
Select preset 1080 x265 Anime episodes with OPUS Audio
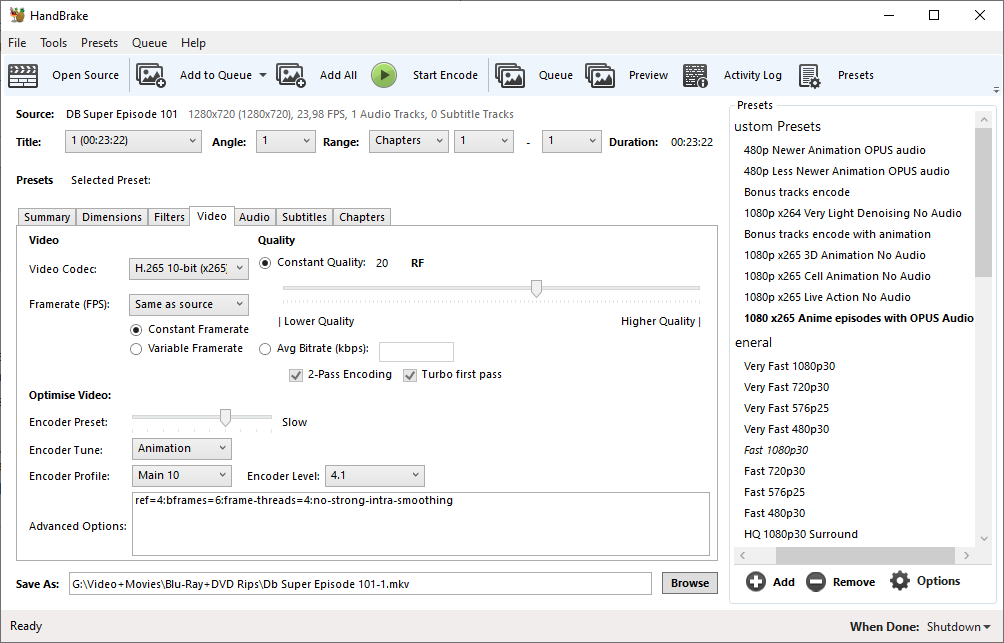(859, 318)
